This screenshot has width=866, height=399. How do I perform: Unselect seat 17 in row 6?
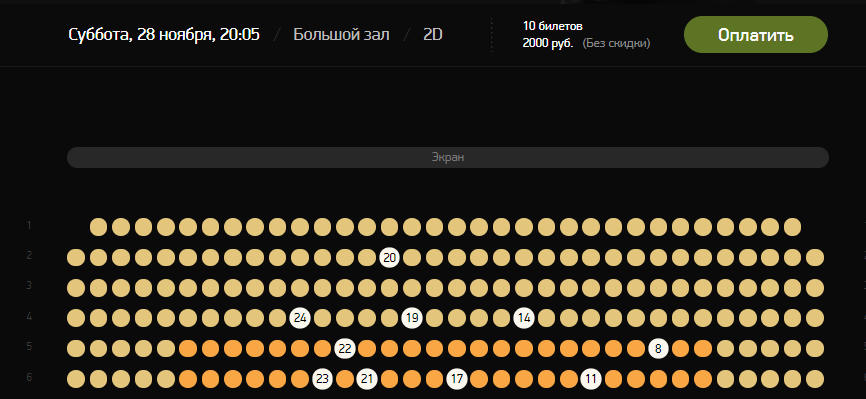click(456, 379)
